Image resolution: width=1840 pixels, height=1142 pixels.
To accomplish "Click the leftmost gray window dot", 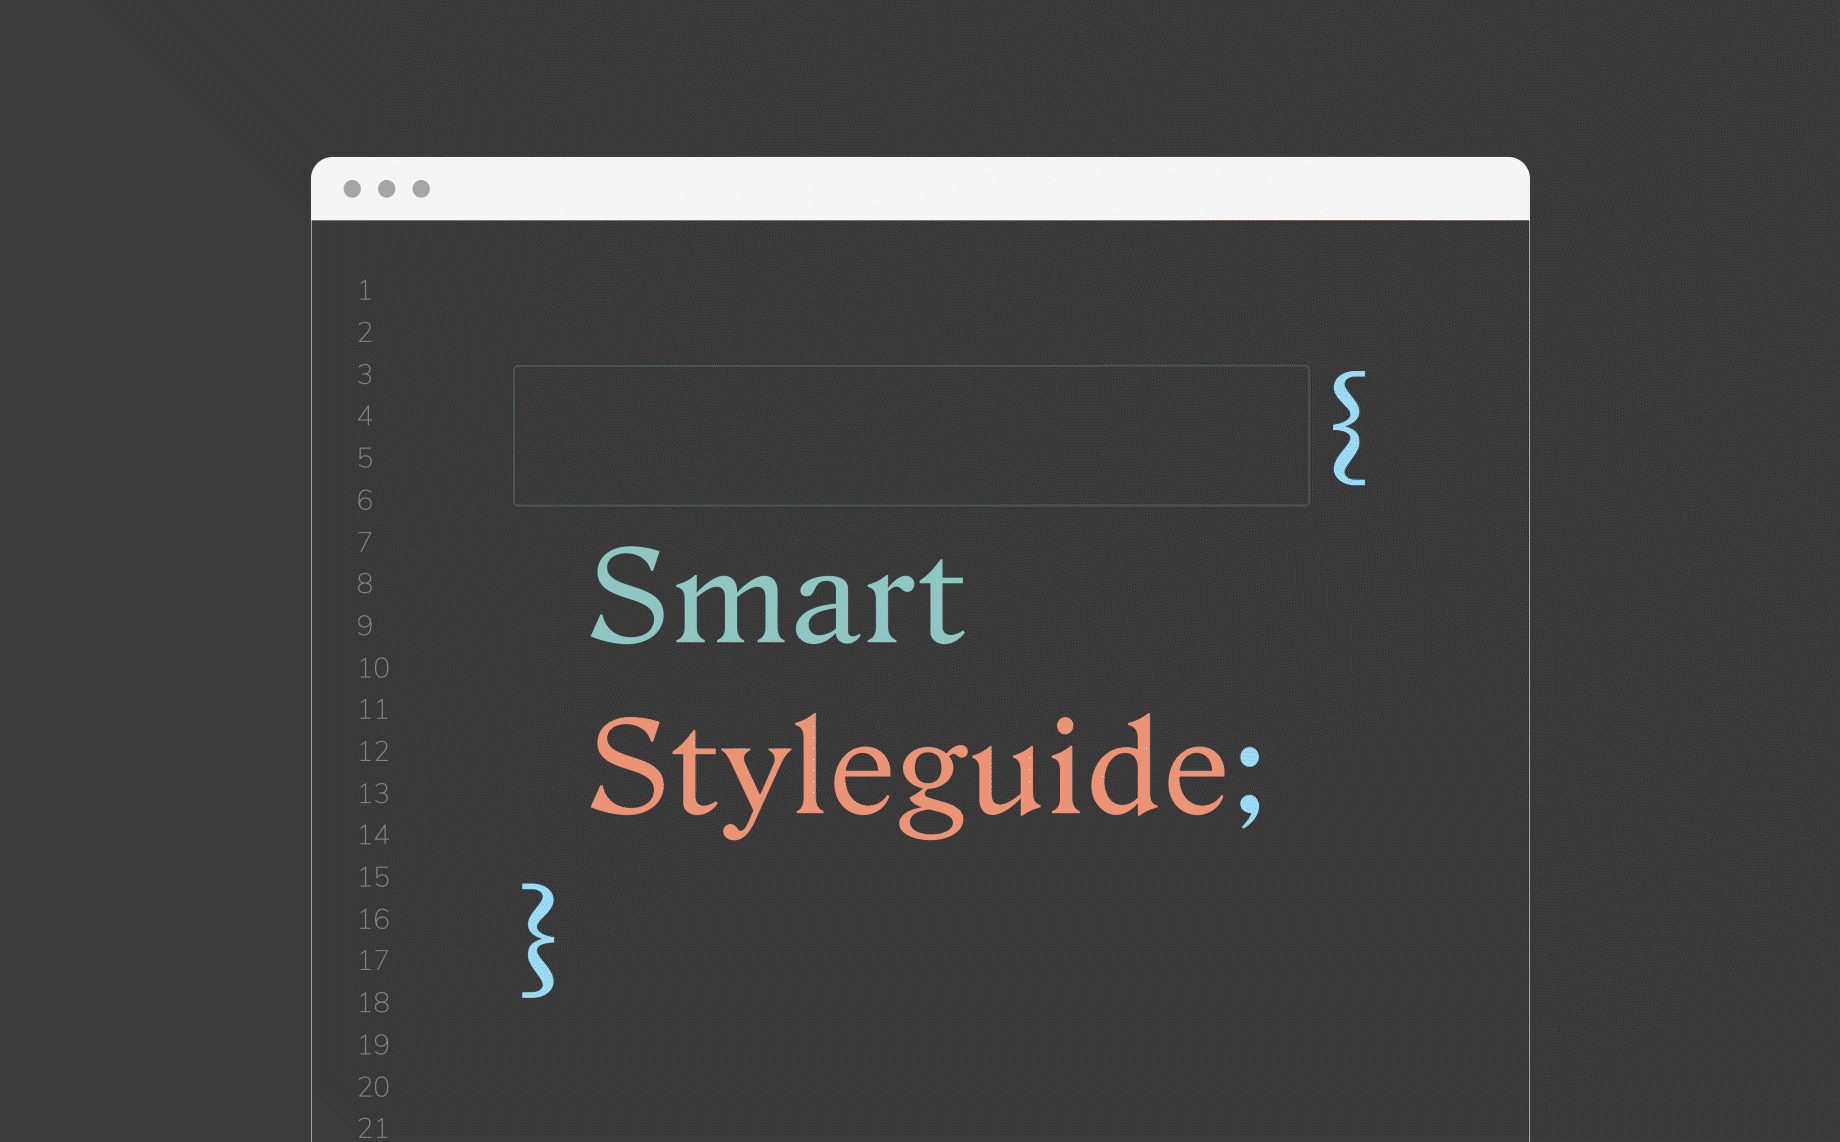I will pos(352,189).
